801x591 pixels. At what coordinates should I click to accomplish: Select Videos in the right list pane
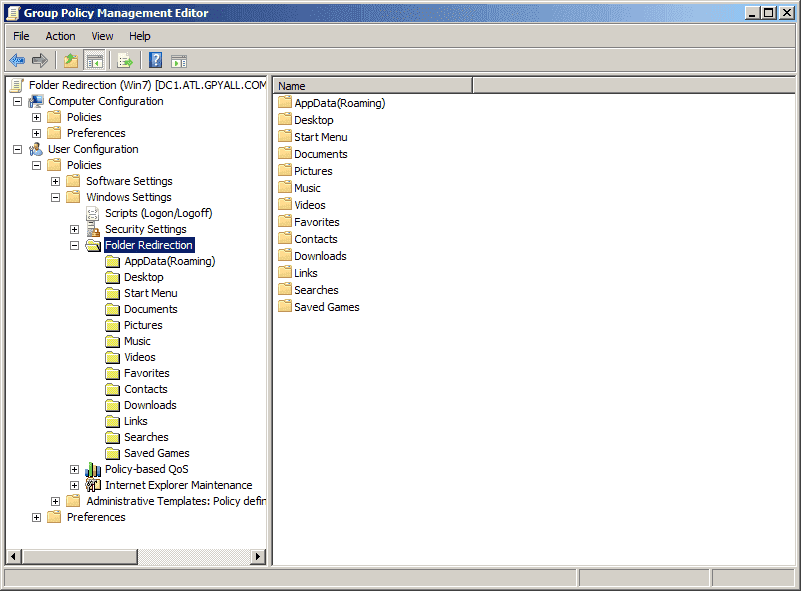310,205
